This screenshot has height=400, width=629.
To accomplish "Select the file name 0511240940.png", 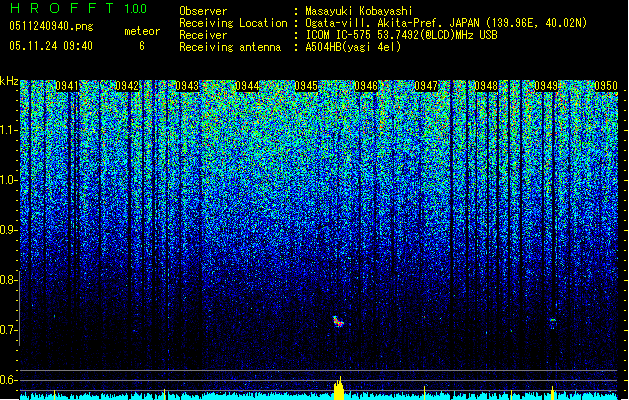I will click(x=51, y=26).
